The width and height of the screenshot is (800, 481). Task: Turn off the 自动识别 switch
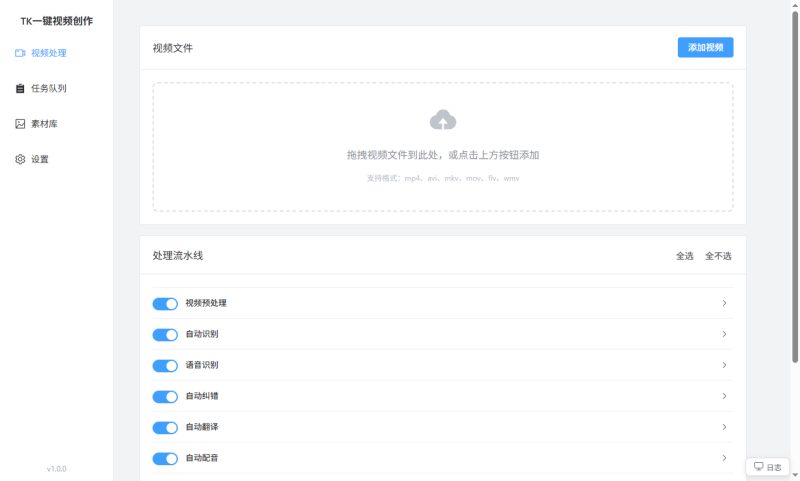(165, 334)
